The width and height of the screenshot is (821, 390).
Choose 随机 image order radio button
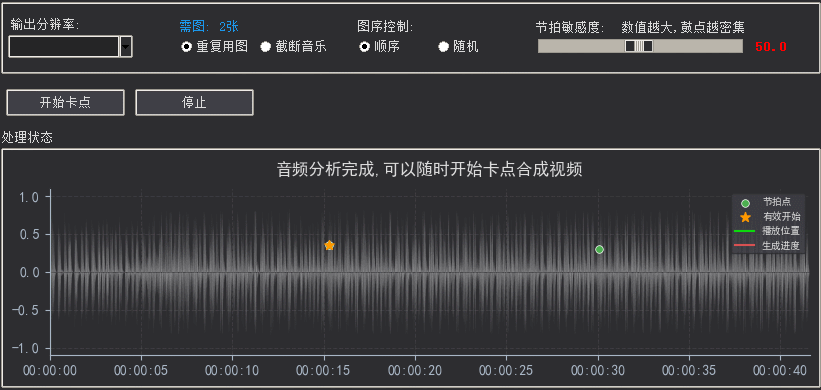[x=458, y=47]
